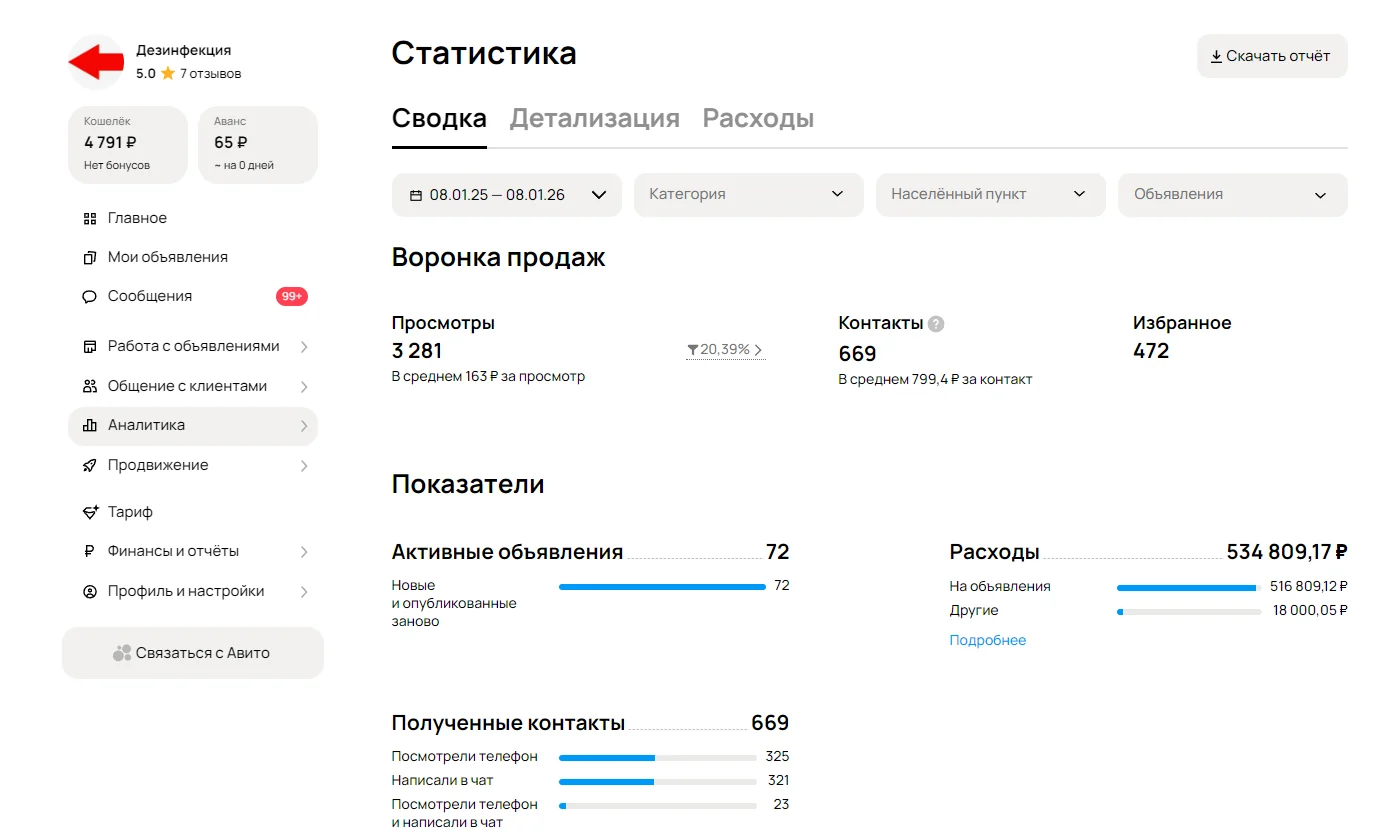Expand the Работа с объявлениями chevron
The height and width of the screenshot is (834, 1396).
(x=304, y=347)
